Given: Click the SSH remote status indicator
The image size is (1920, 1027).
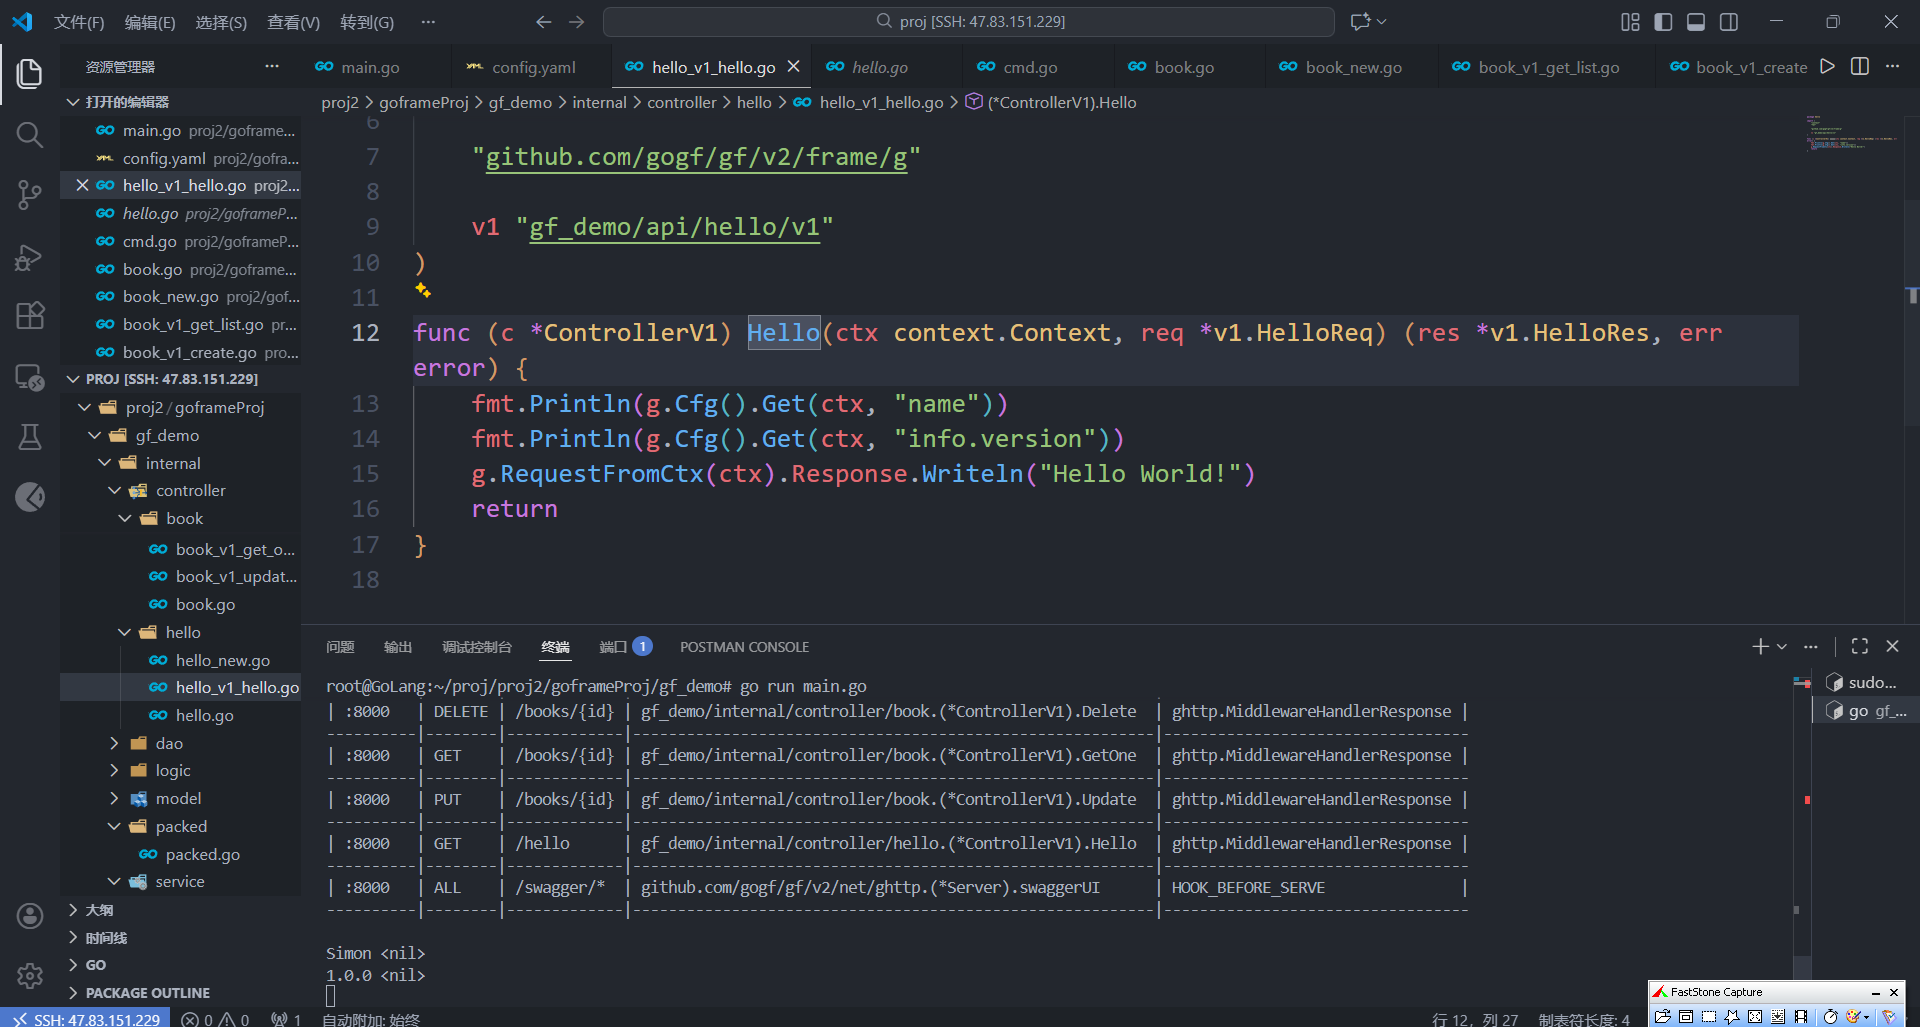Looking at the screenshot, I should click(x=87, y=1019).
